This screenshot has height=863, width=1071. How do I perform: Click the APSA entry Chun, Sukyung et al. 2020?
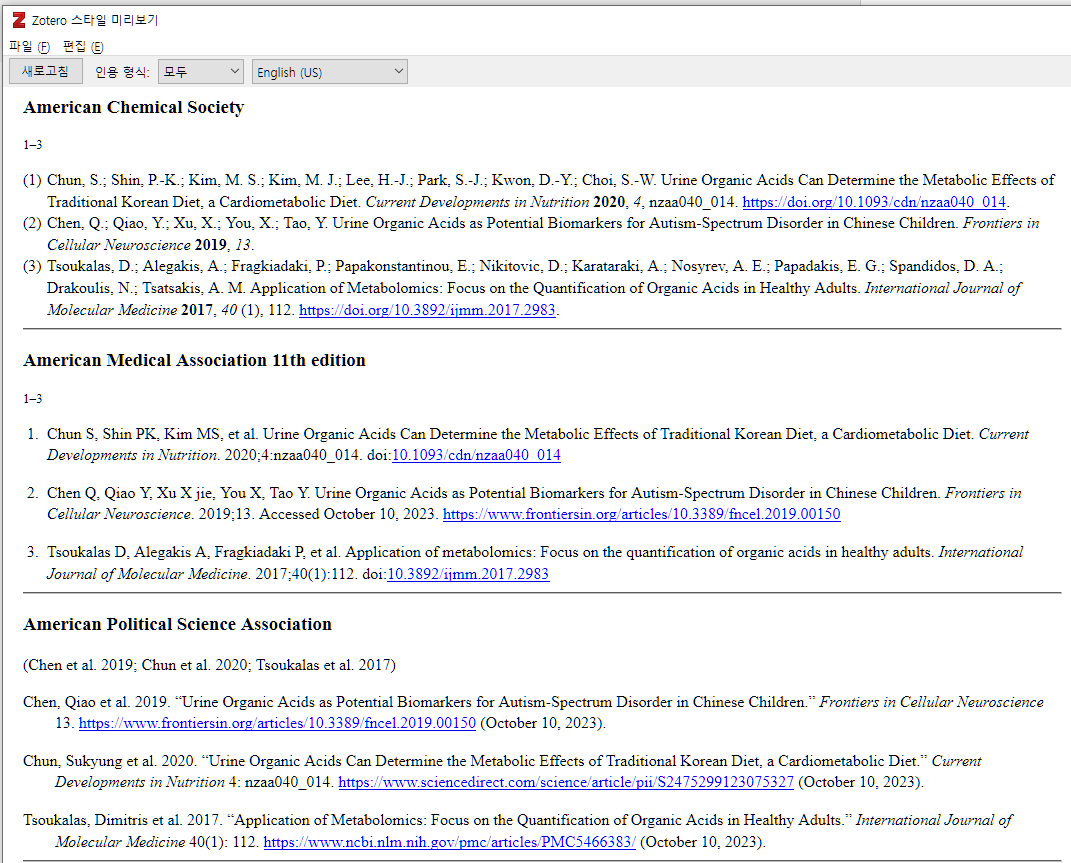[502, 771]
